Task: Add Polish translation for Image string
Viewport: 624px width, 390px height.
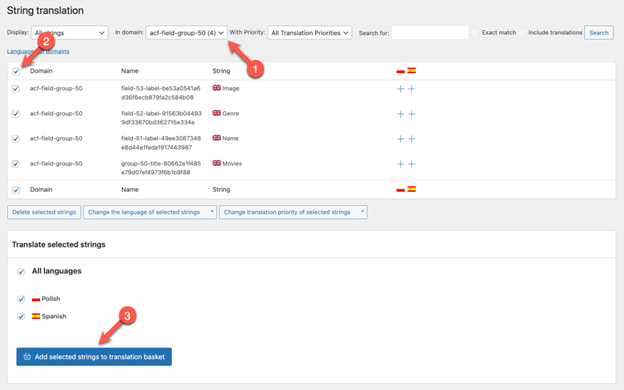Action: pos(400,89)
